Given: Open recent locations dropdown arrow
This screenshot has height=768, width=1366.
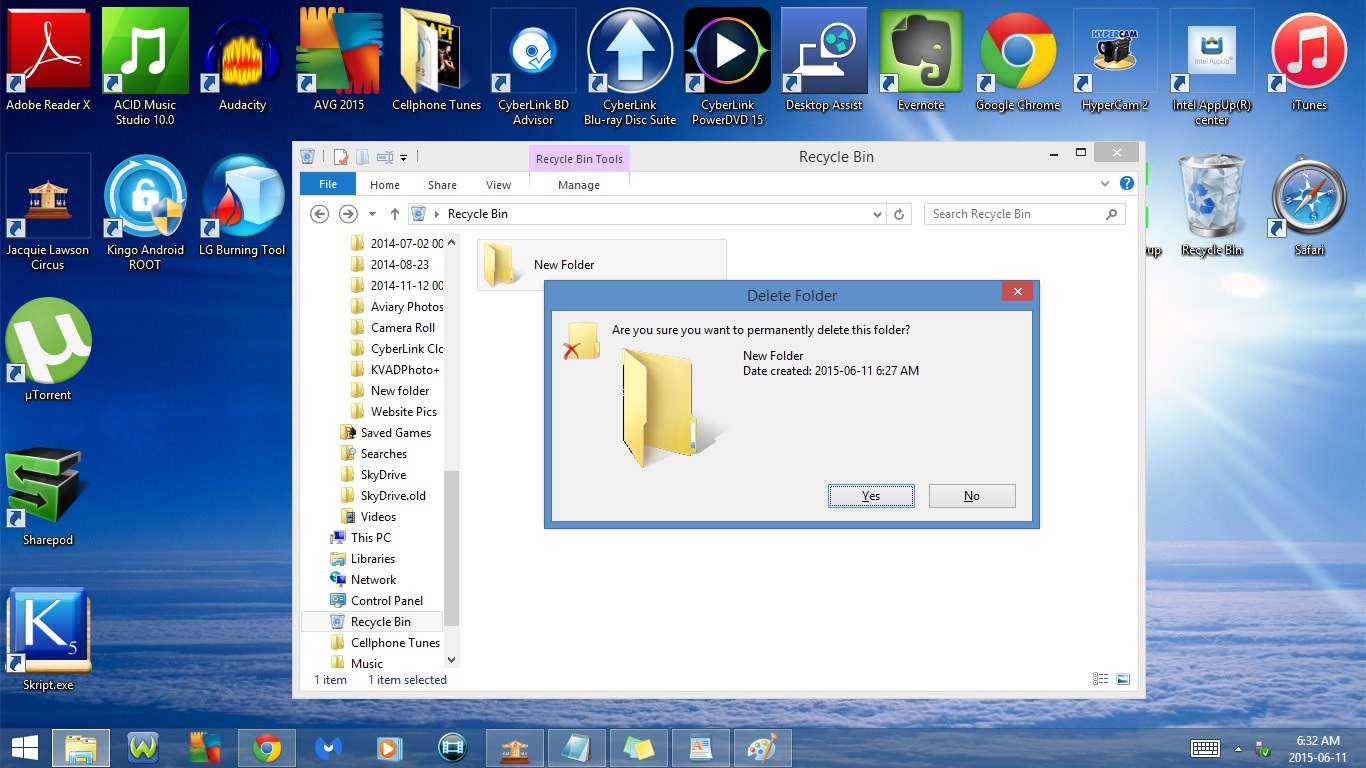Looking at the screenshot, I should (372, 214).
